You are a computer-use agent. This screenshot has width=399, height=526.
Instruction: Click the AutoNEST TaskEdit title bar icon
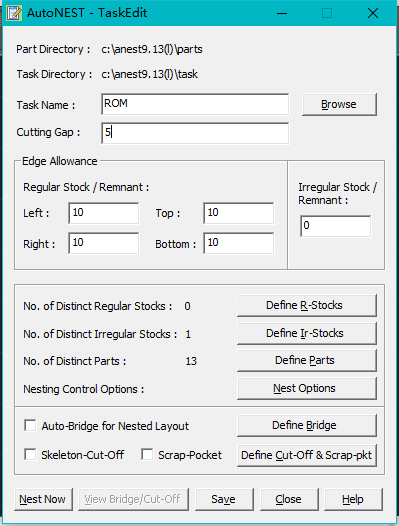(x=14, y=13)
